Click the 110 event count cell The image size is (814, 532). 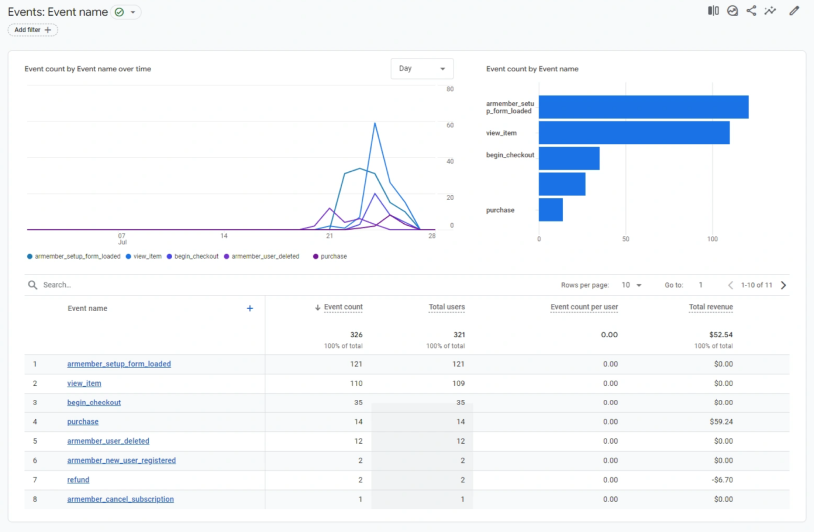[x=356, y=383]
